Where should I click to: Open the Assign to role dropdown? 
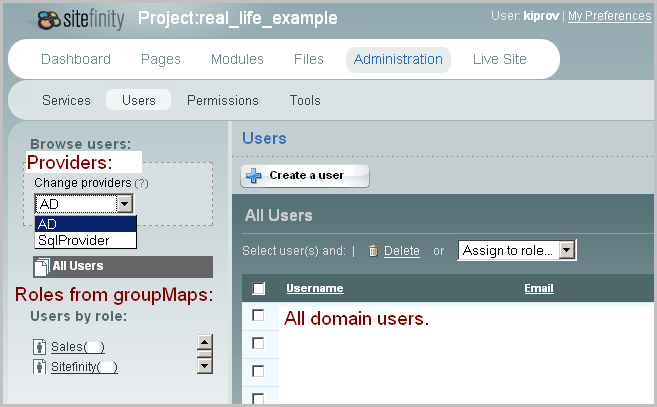coord(517,250)
